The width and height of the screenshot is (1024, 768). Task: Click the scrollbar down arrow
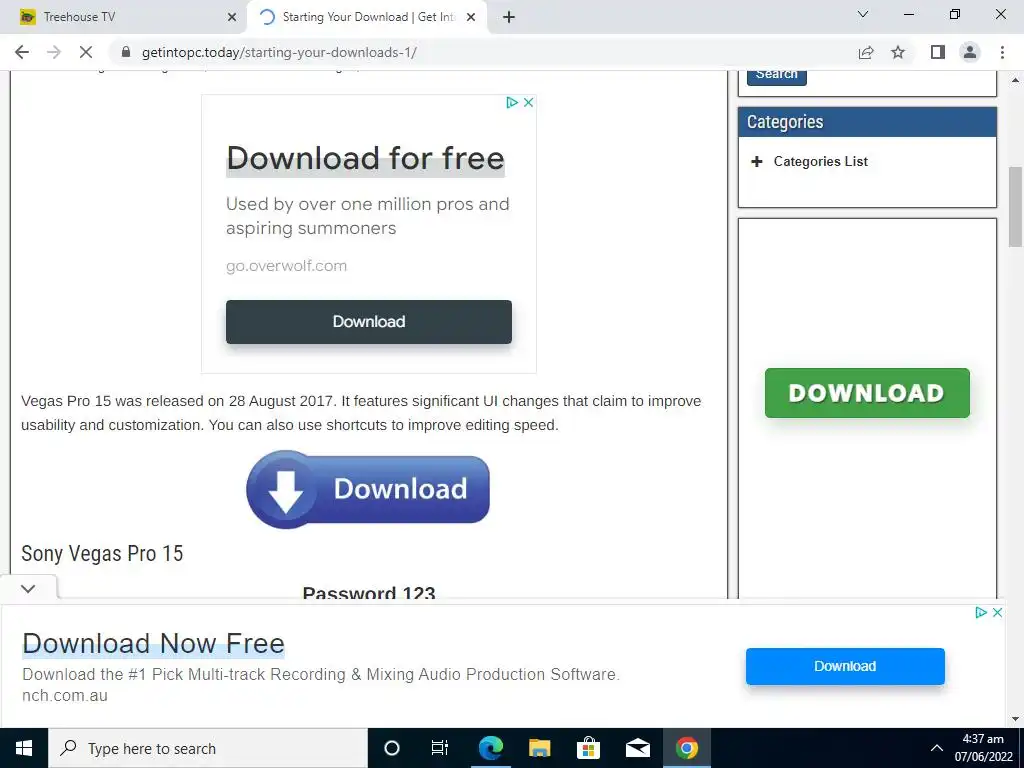[1015, 719]
